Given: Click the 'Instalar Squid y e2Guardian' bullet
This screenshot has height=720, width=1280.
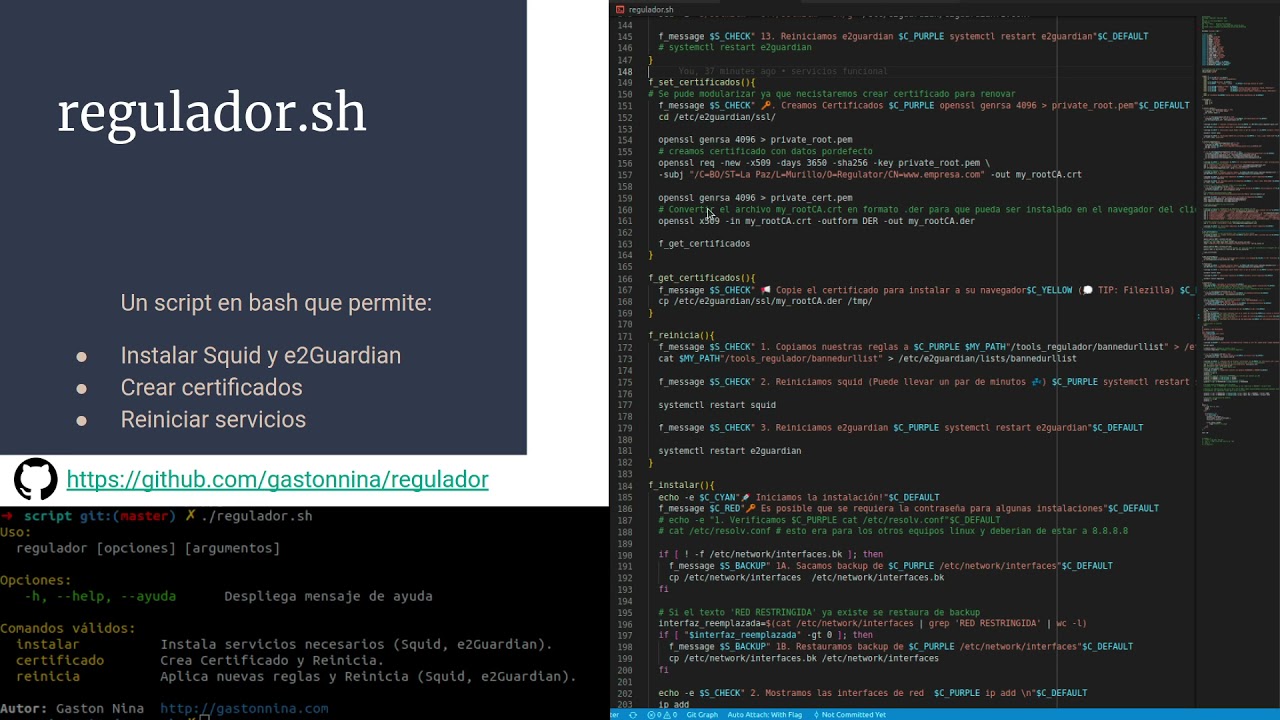Looking at the screenshot, I should [260, 356].
